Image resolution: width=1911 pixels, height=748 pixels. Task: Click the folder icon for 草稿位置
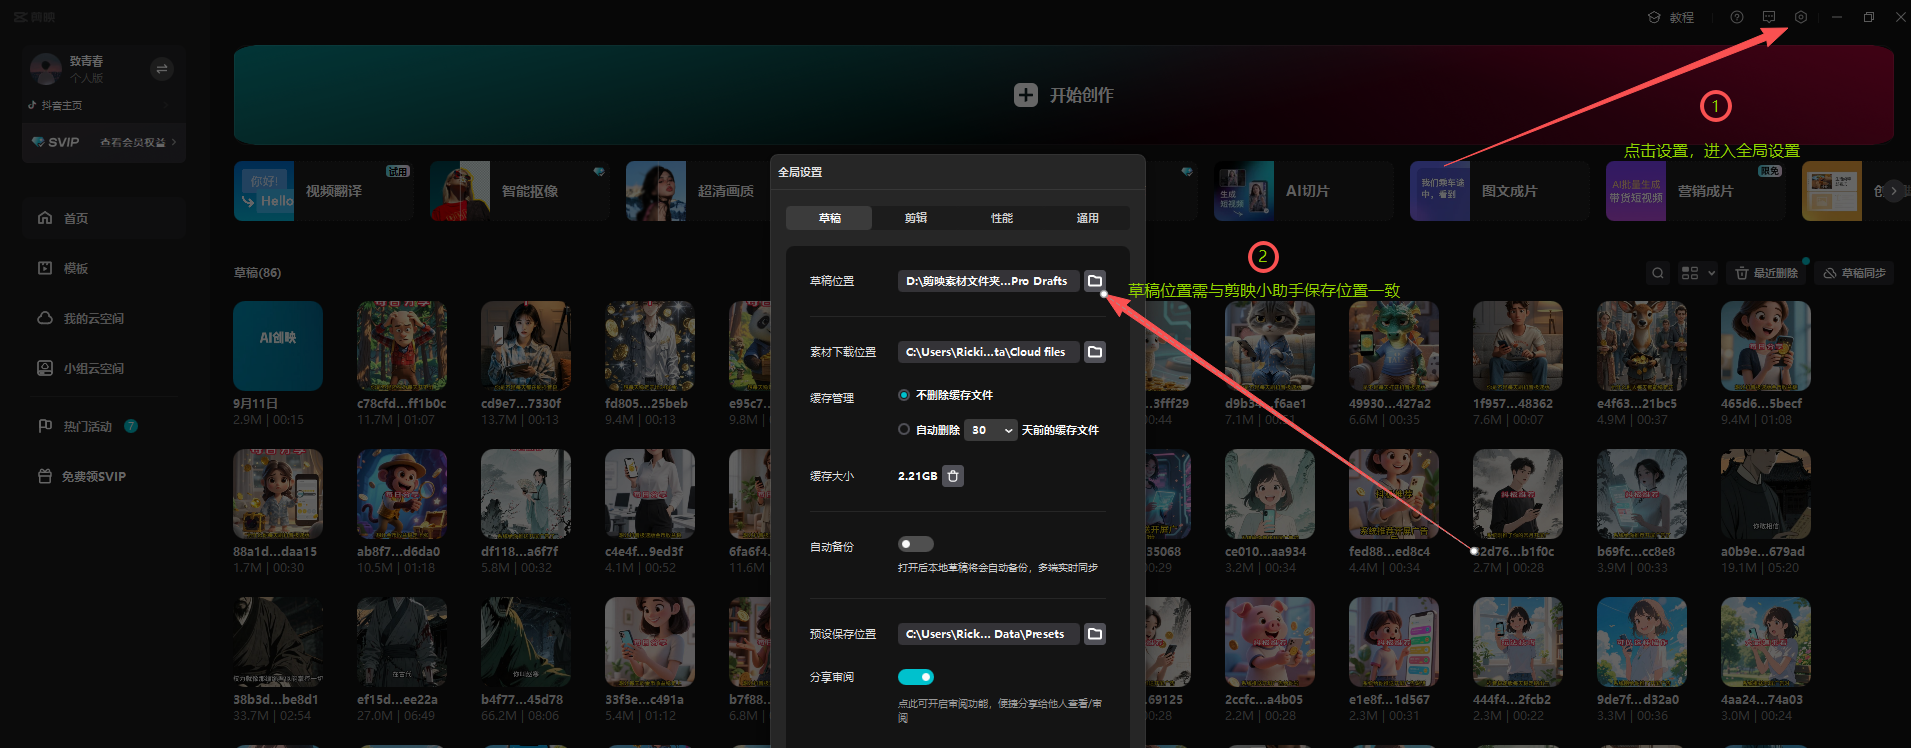pyautogui.click(x=1095, y=281)
